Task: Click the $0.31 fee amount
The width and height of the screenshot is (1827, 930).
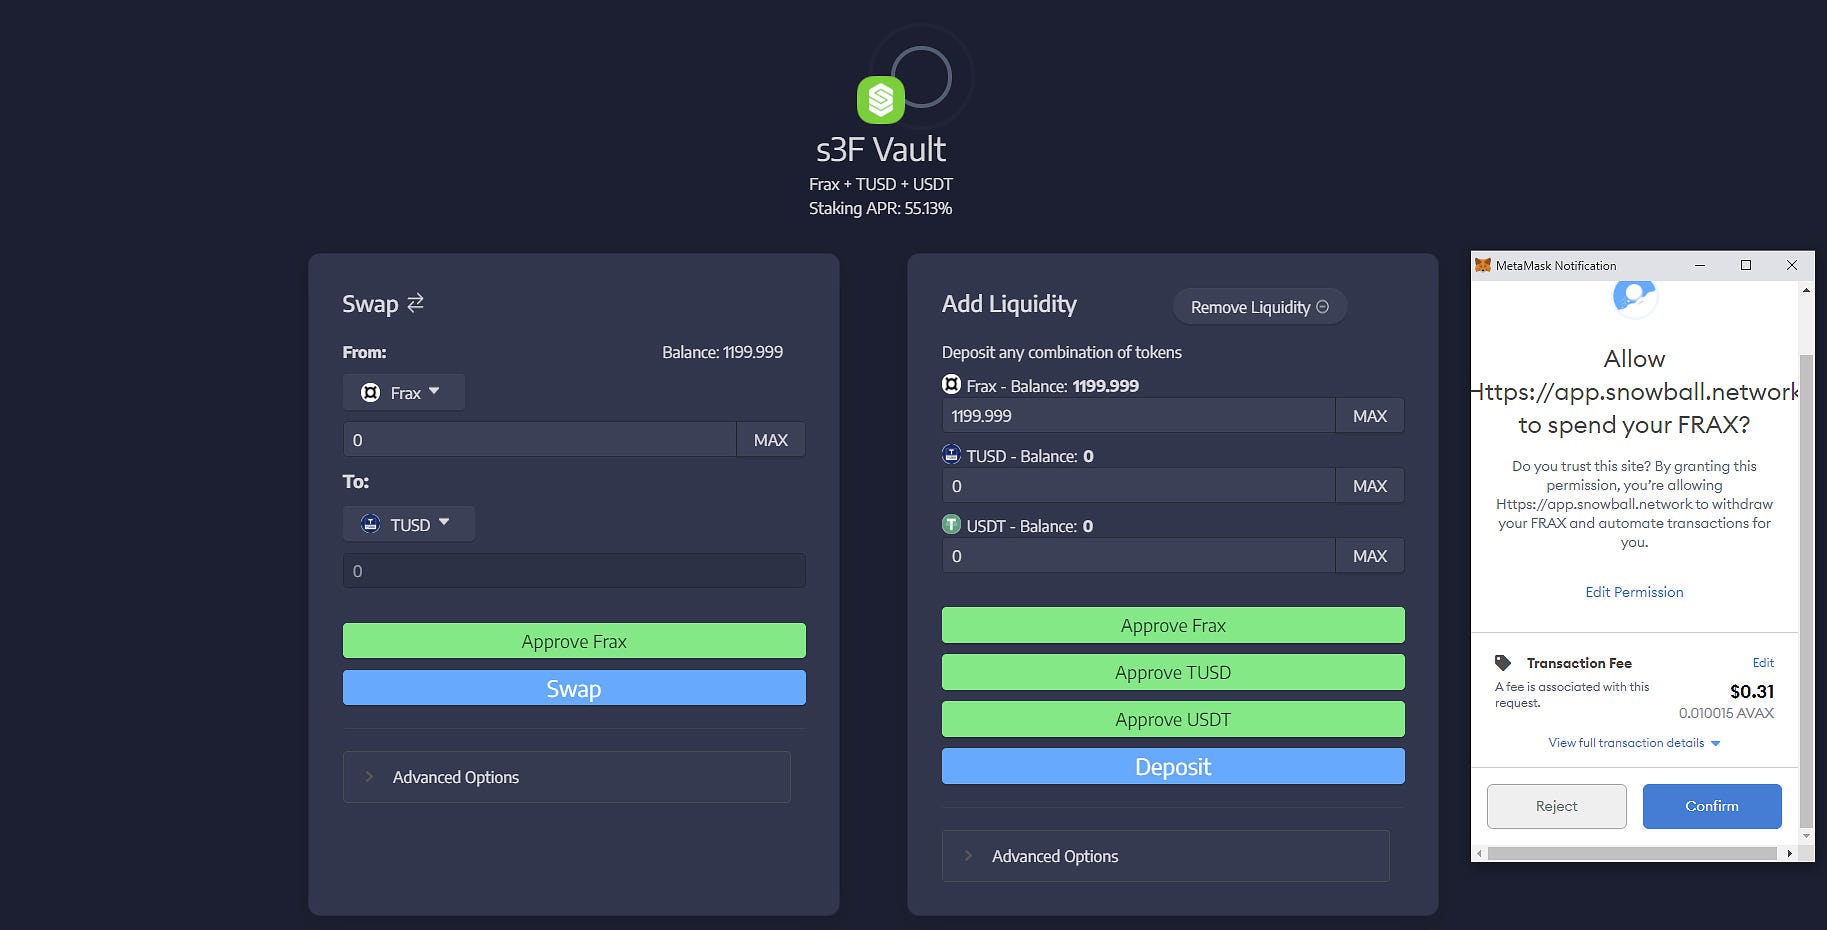Action: click(x=1752, y=691)
